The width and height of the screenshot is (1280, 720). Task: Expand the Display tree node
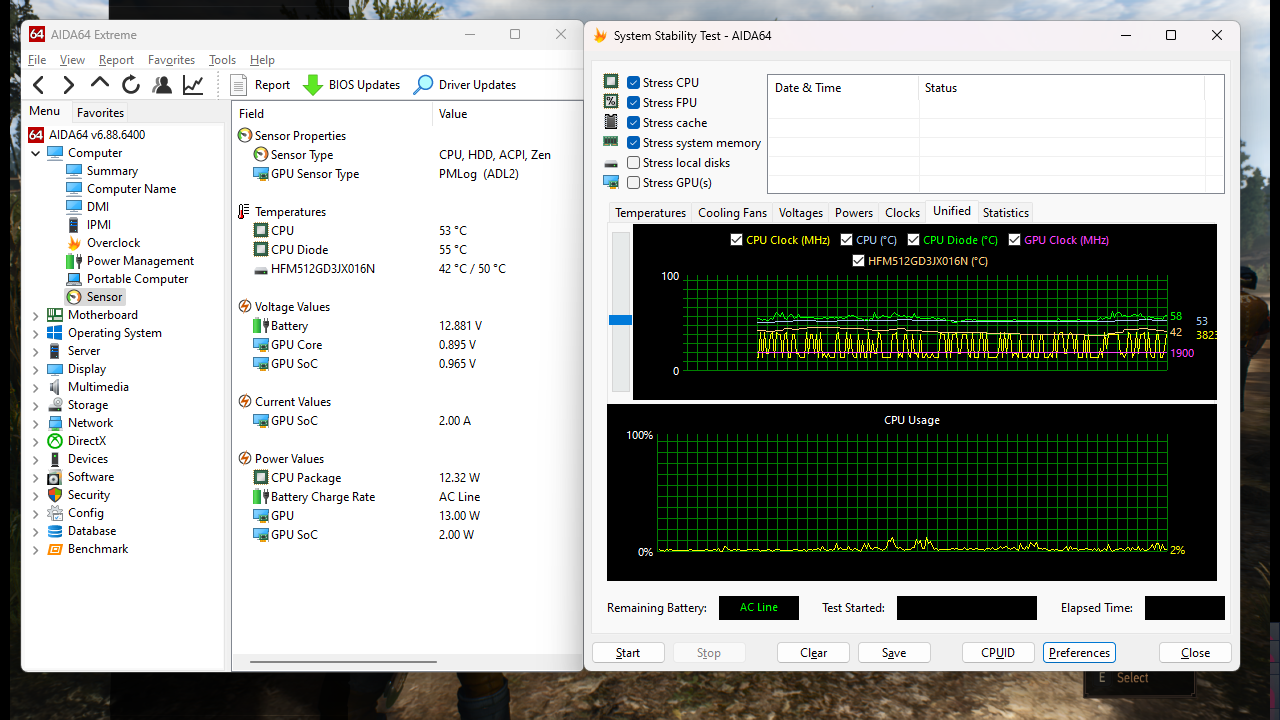point(36,369)
